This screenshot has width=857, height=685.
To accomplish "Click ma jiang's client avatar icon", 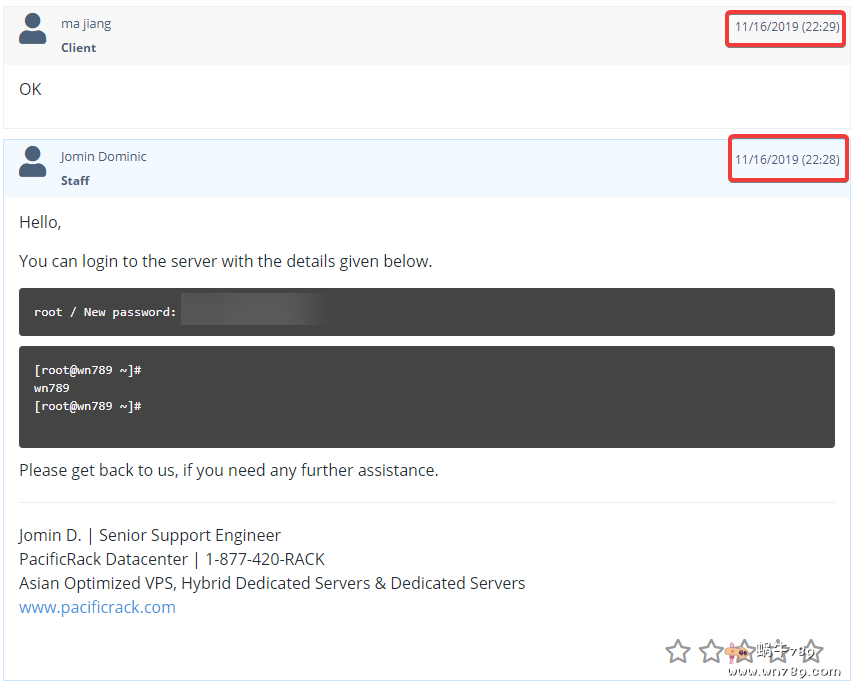I will (33, 29).
